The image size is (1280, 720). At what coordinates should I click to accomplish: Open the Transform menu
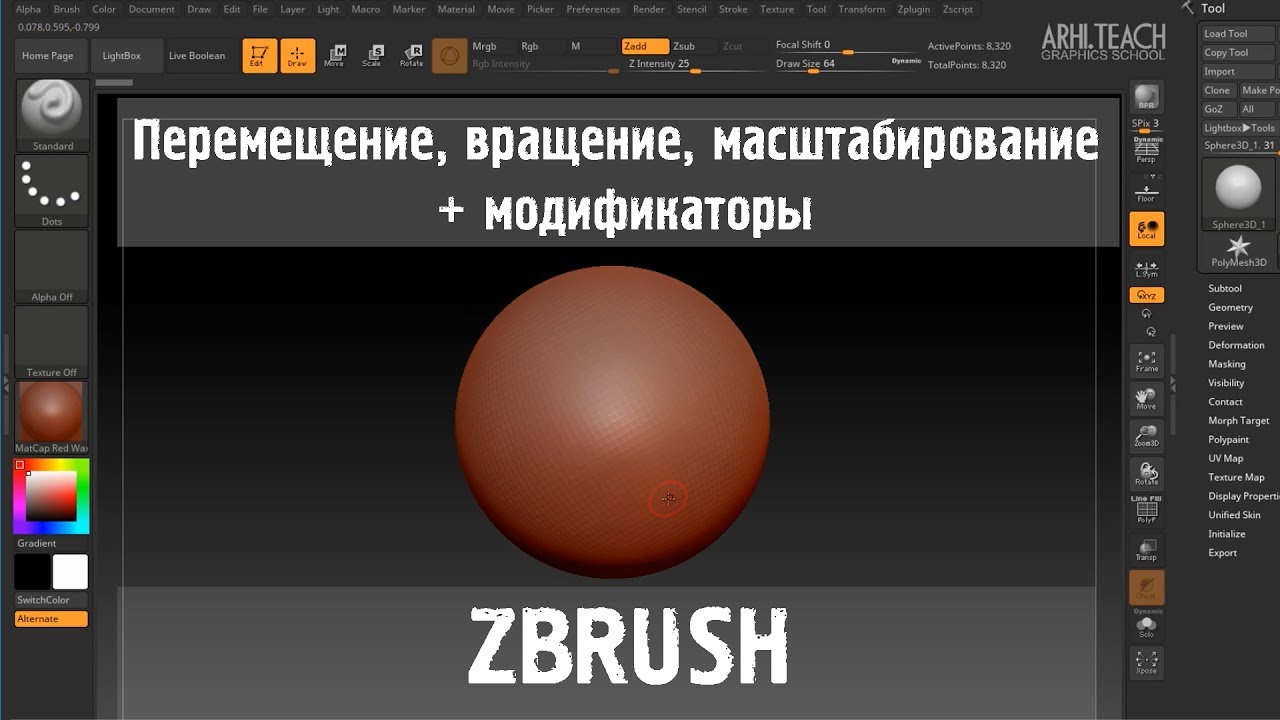[861, 9]
